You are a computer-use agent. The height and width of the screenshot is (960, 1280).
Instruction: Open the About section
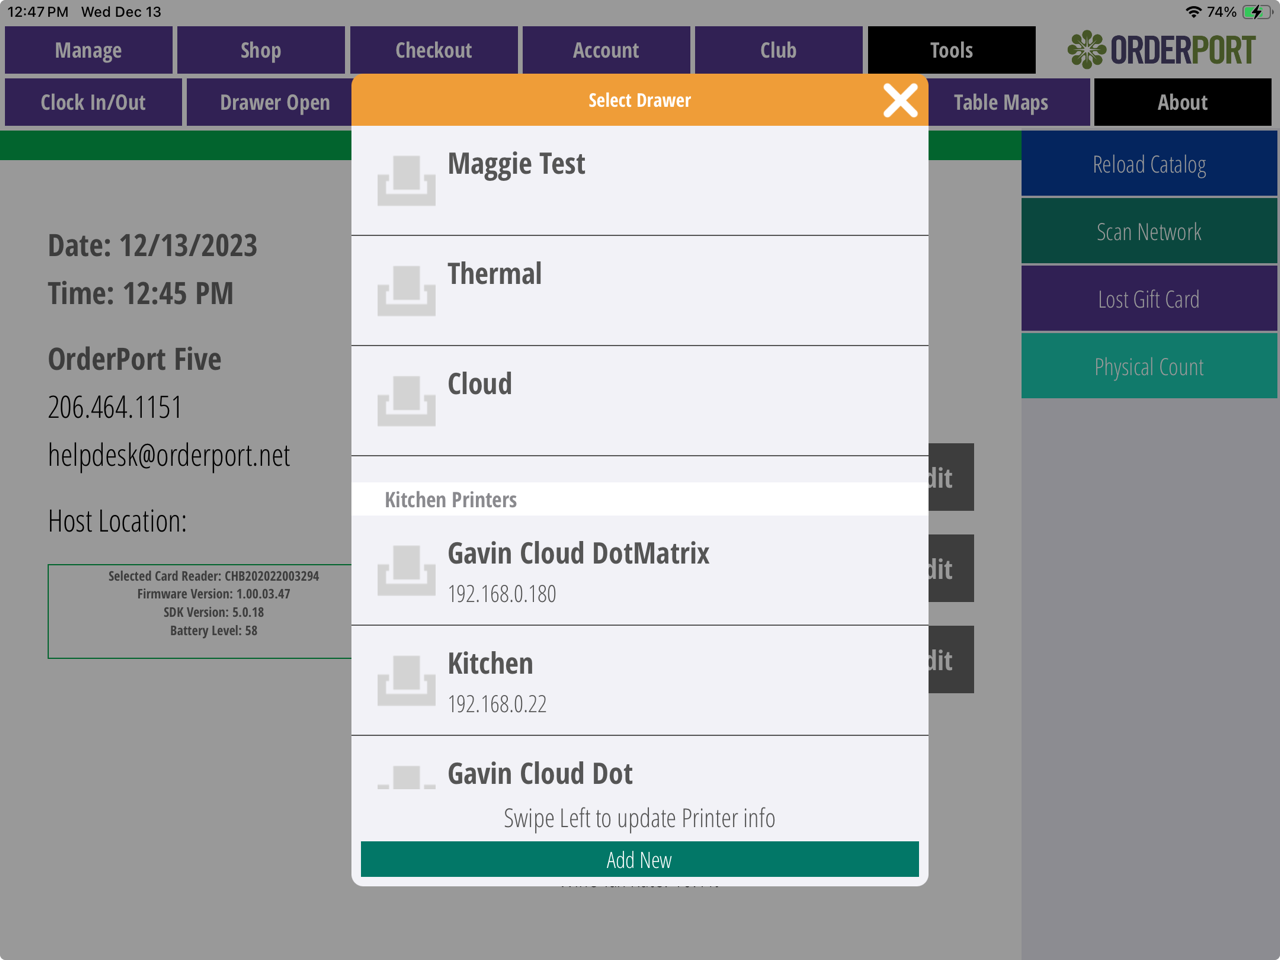1183,102
